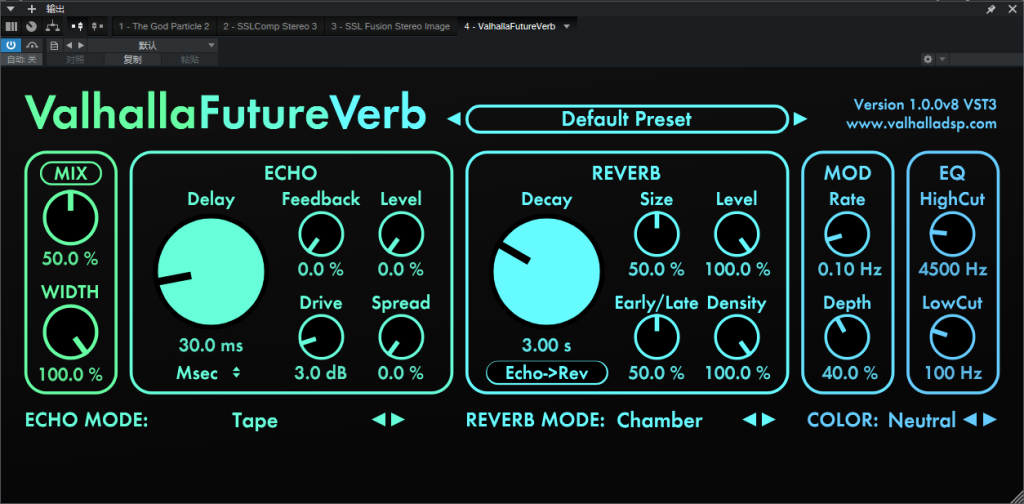Toggle the Echo->Rev routing button
The image size is (1024, 504).
coord(546,373)
